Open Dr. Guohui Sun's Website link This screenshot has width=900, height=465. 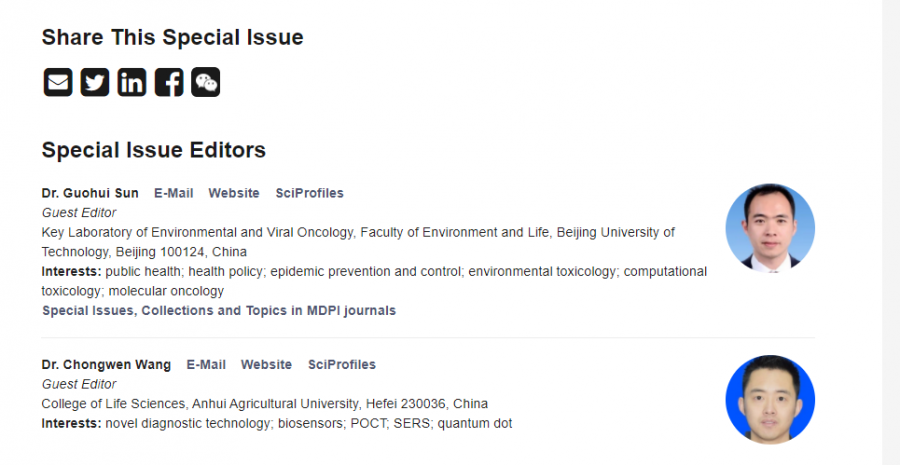(234, 193)
